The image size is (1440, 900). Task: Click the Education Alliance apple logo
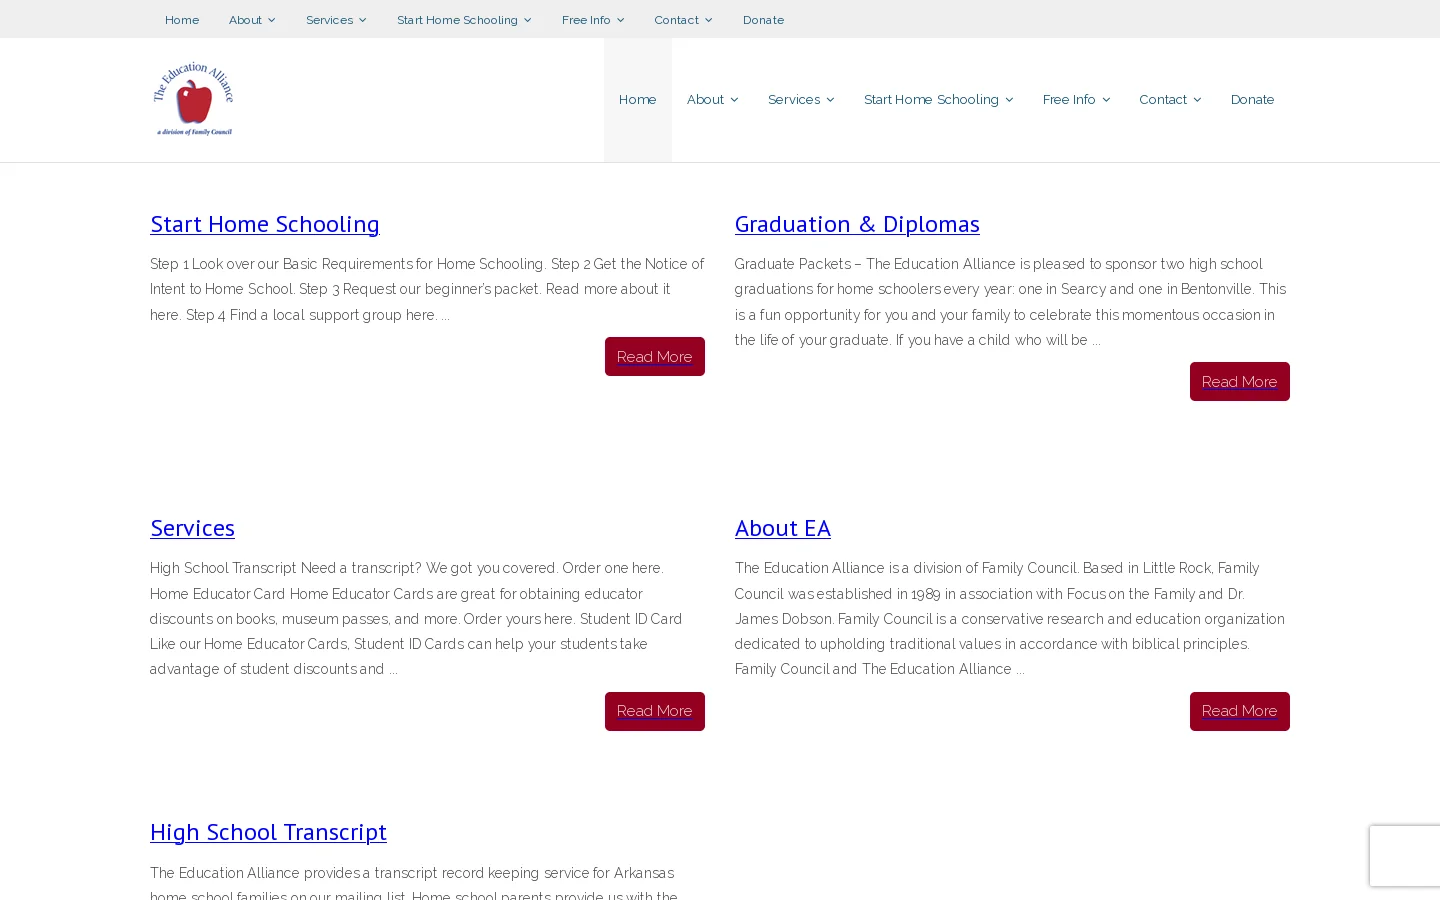[193, 99]
